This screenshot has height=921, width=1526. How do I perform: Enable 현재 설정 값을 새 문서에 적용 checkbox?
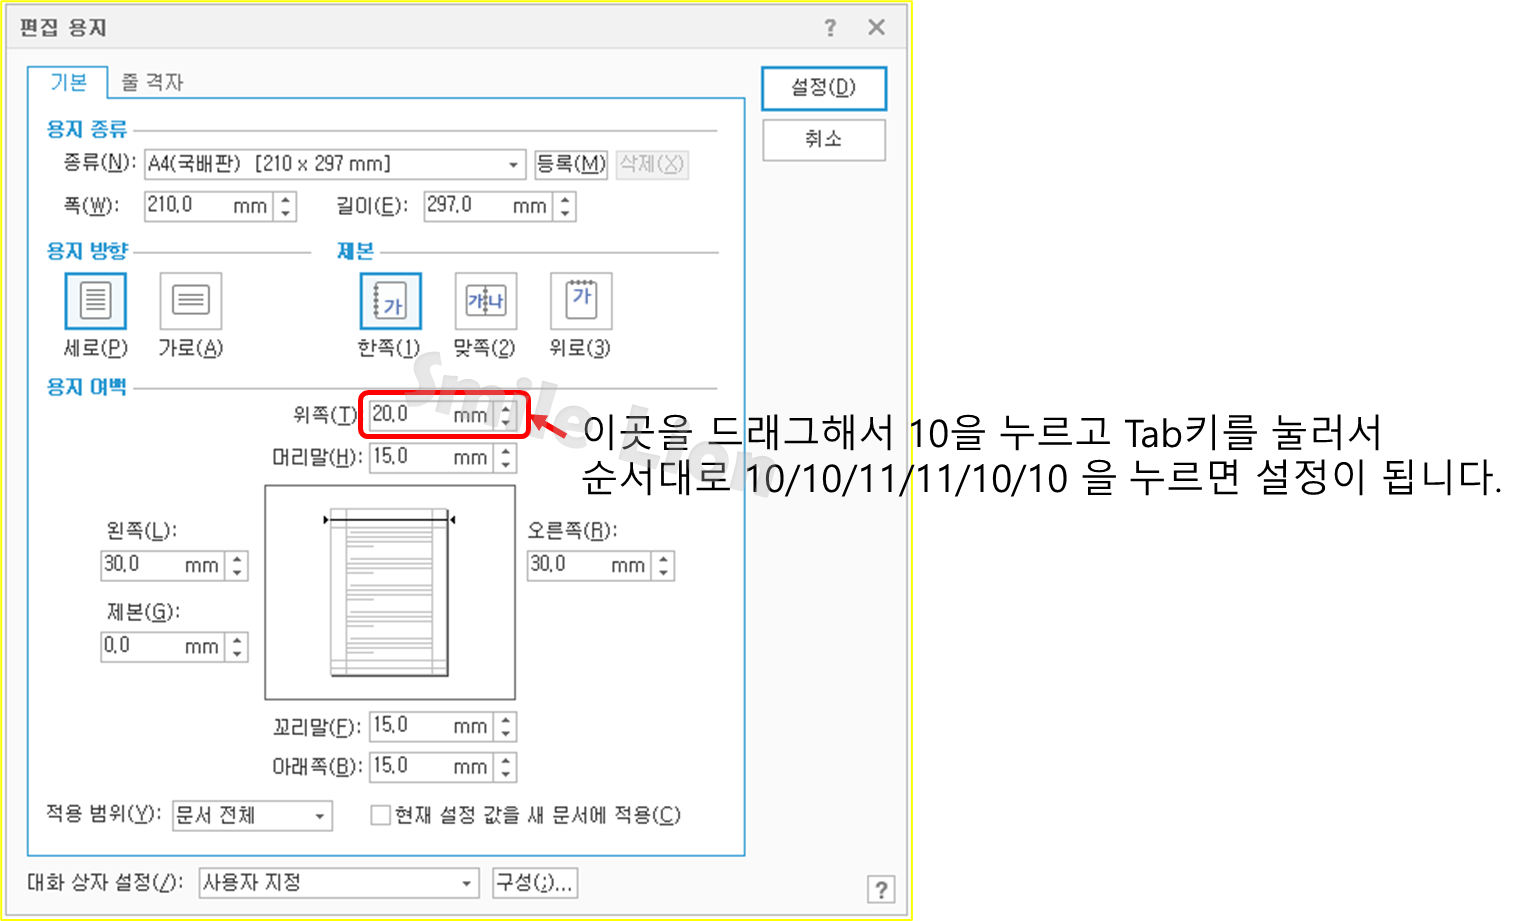[x=380, y=815]
